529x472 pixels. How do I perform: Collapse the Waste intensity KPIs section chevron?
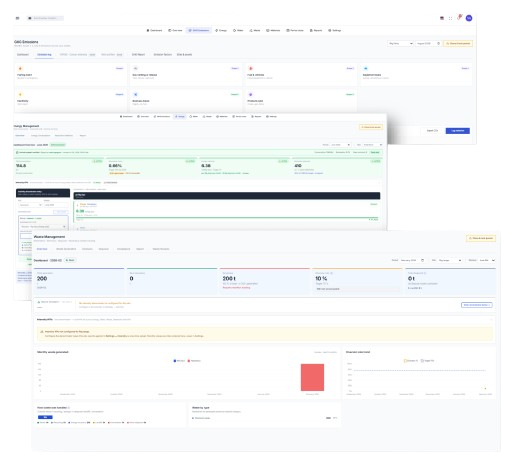pyautogui.click(x=491, y=319)
